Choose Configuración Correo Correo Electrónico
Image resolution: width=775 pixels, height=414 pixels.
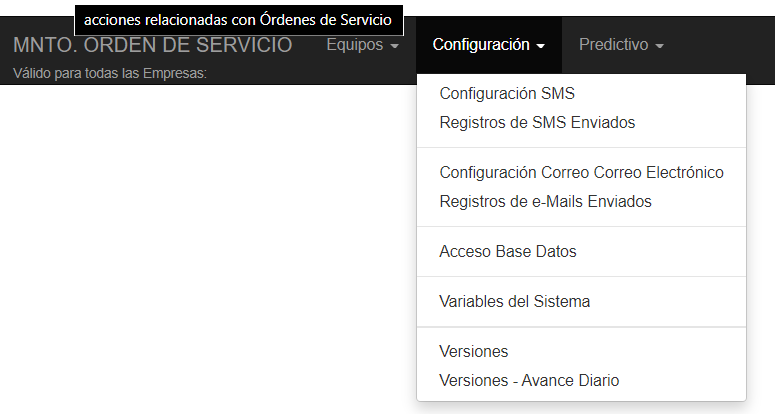coord(581,172)
